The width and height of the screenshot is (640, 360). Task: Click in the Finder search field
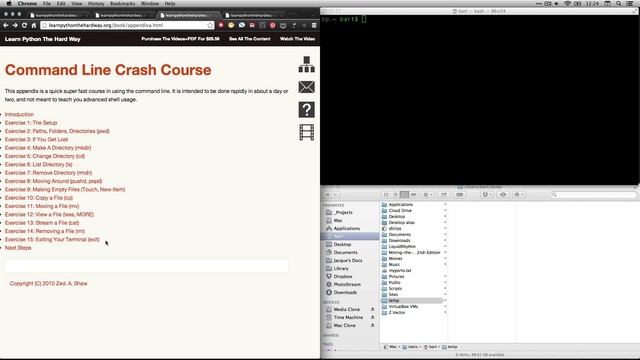(x=593, y=195)
